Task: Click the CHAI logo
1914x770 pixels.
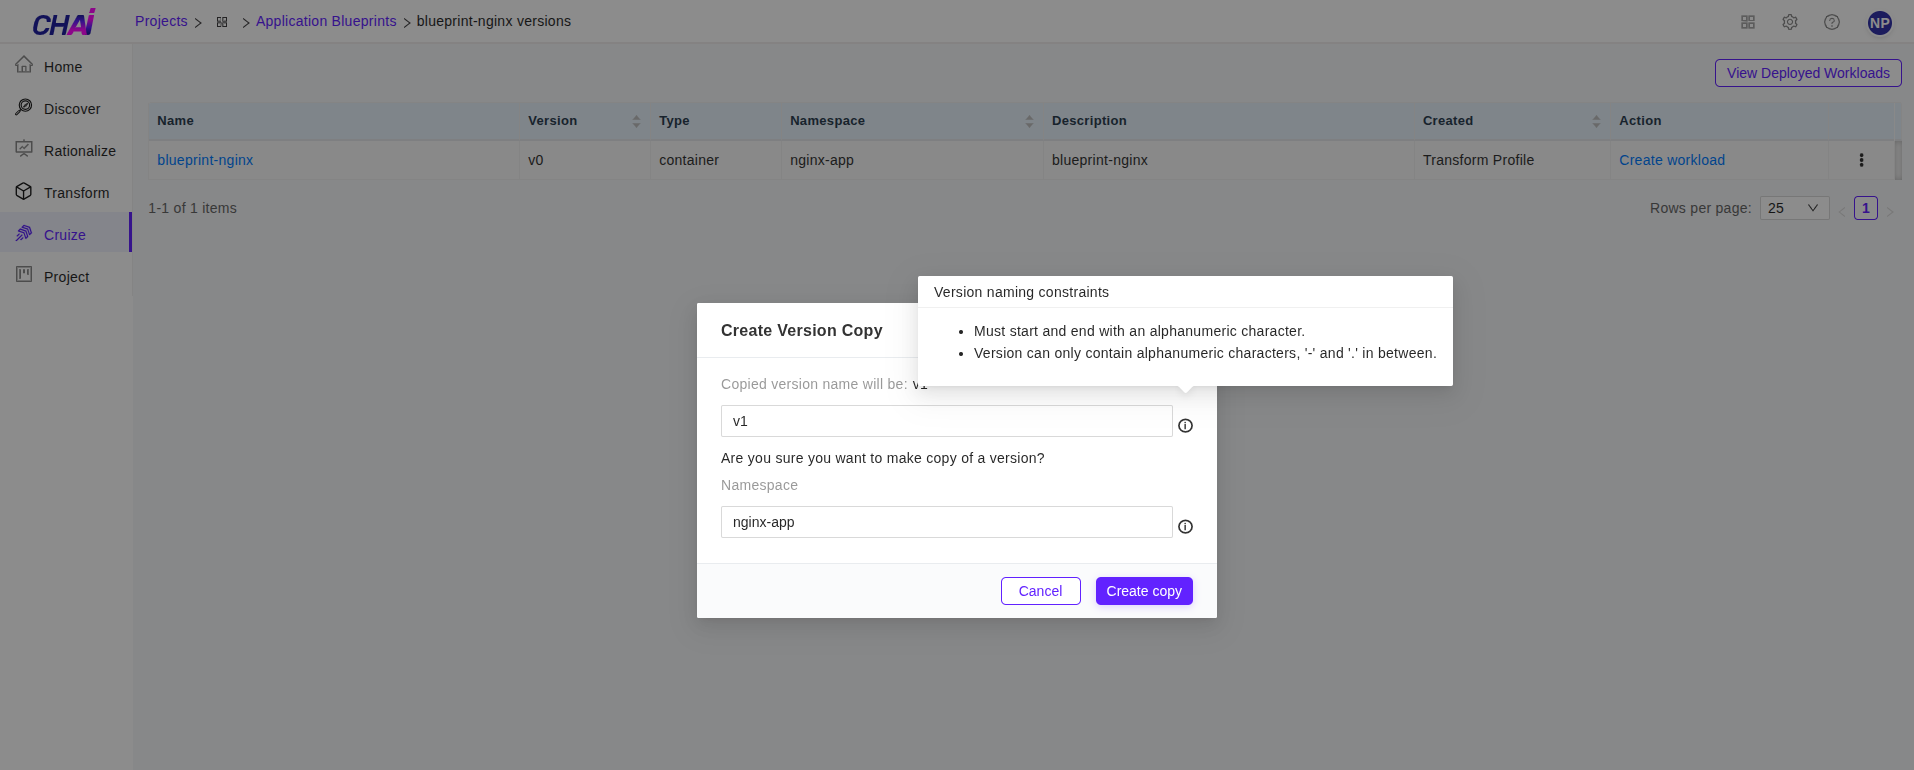Action: pos(64,22)
